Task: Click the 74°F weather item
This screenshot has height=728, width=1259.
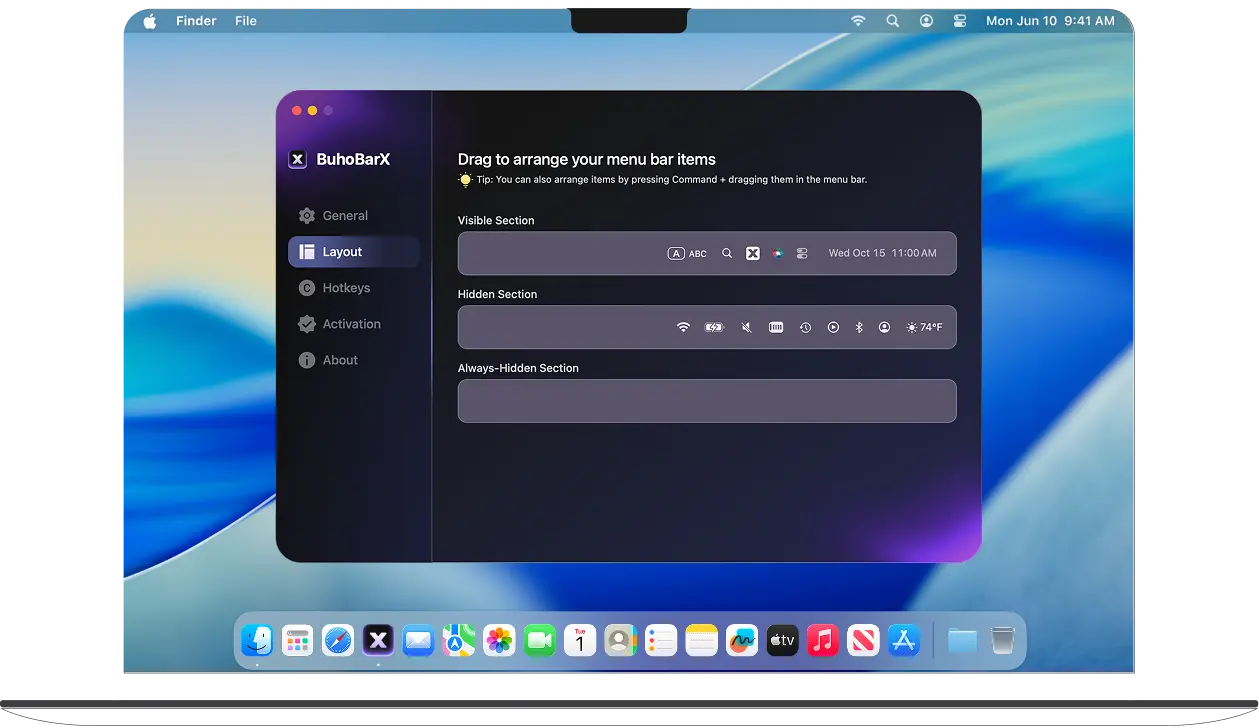Action: tap(924, 327)
